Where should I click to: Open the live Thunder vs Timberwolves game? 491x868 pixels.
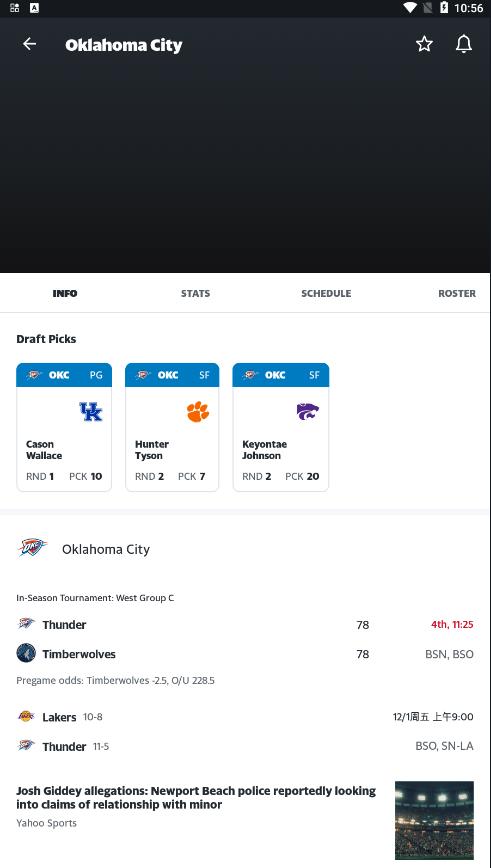pos(245,639)
